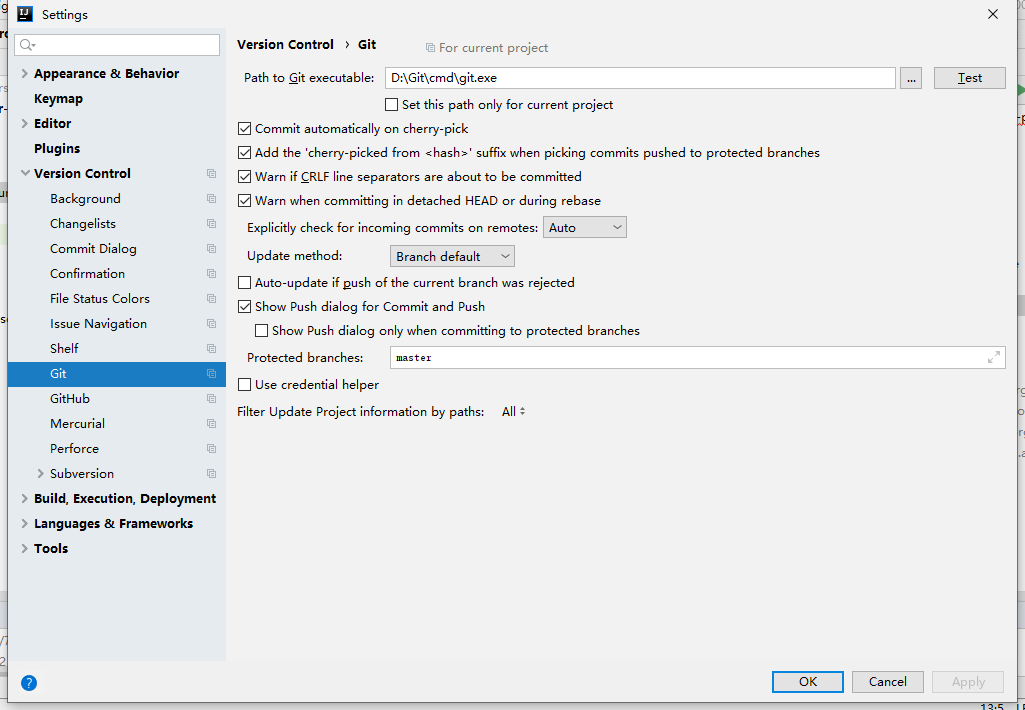Click project-level icon next to Changelists
1025x710 pixels.
(211, 224)
